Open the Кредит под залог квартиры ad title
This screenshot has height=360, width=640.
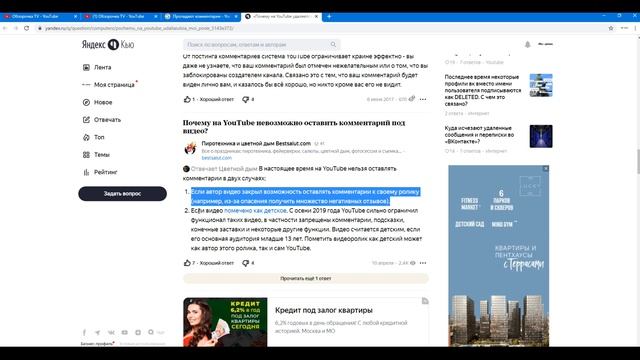point(324,310)
